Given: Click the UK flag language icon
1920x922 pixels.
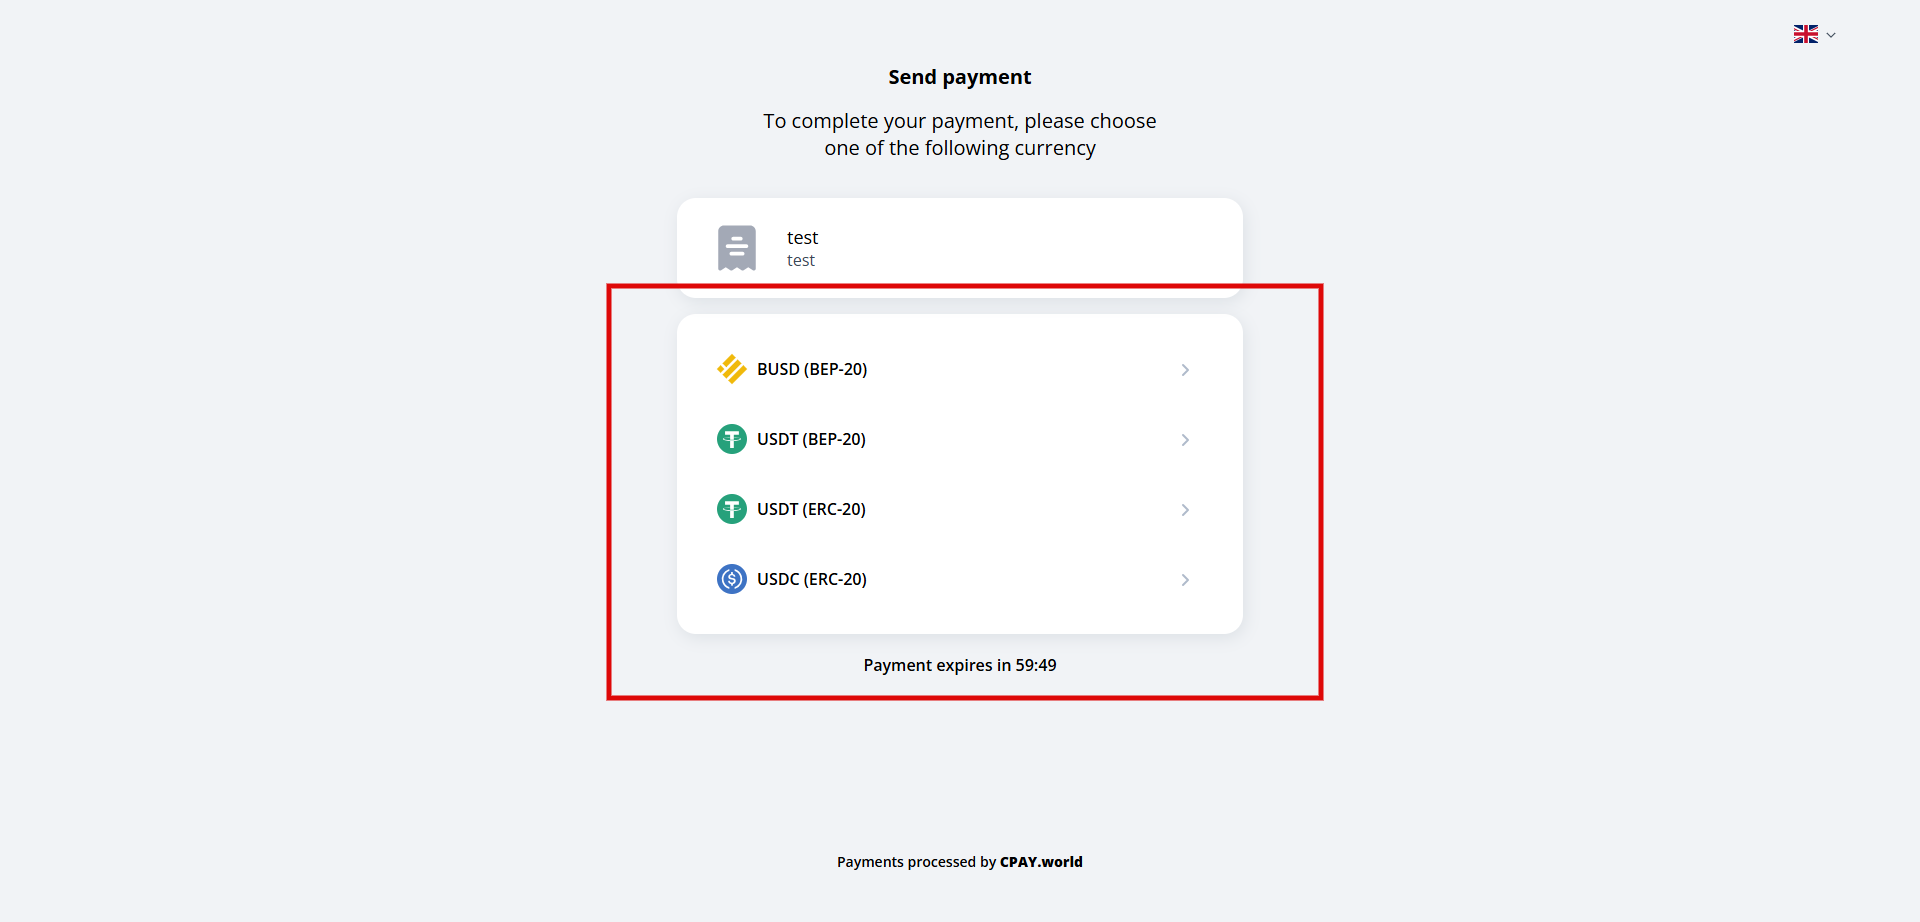Looking at the screenshot, I should click(x=1805, y=34).
